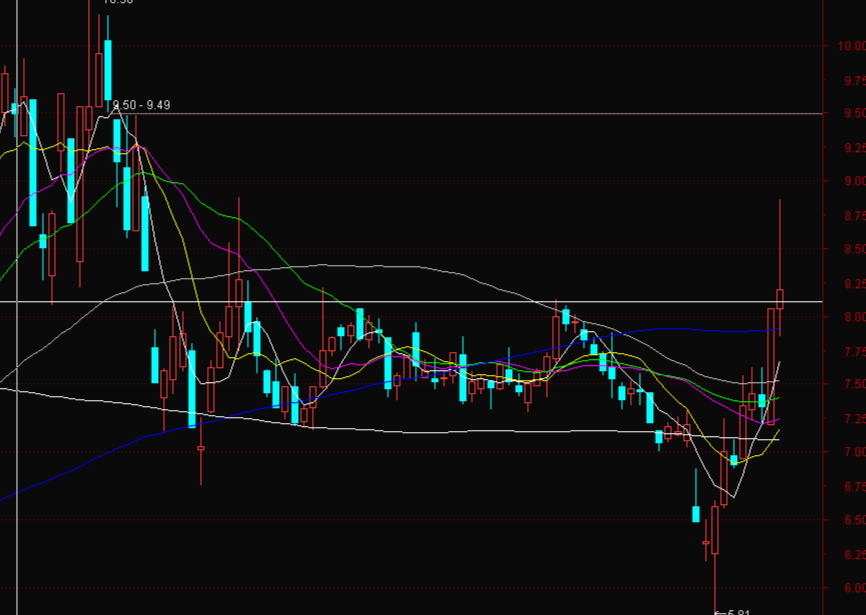The height and width of the screenshot is (615, 866).
Task: Click the 6.00 price axis label
Action: 854,588
